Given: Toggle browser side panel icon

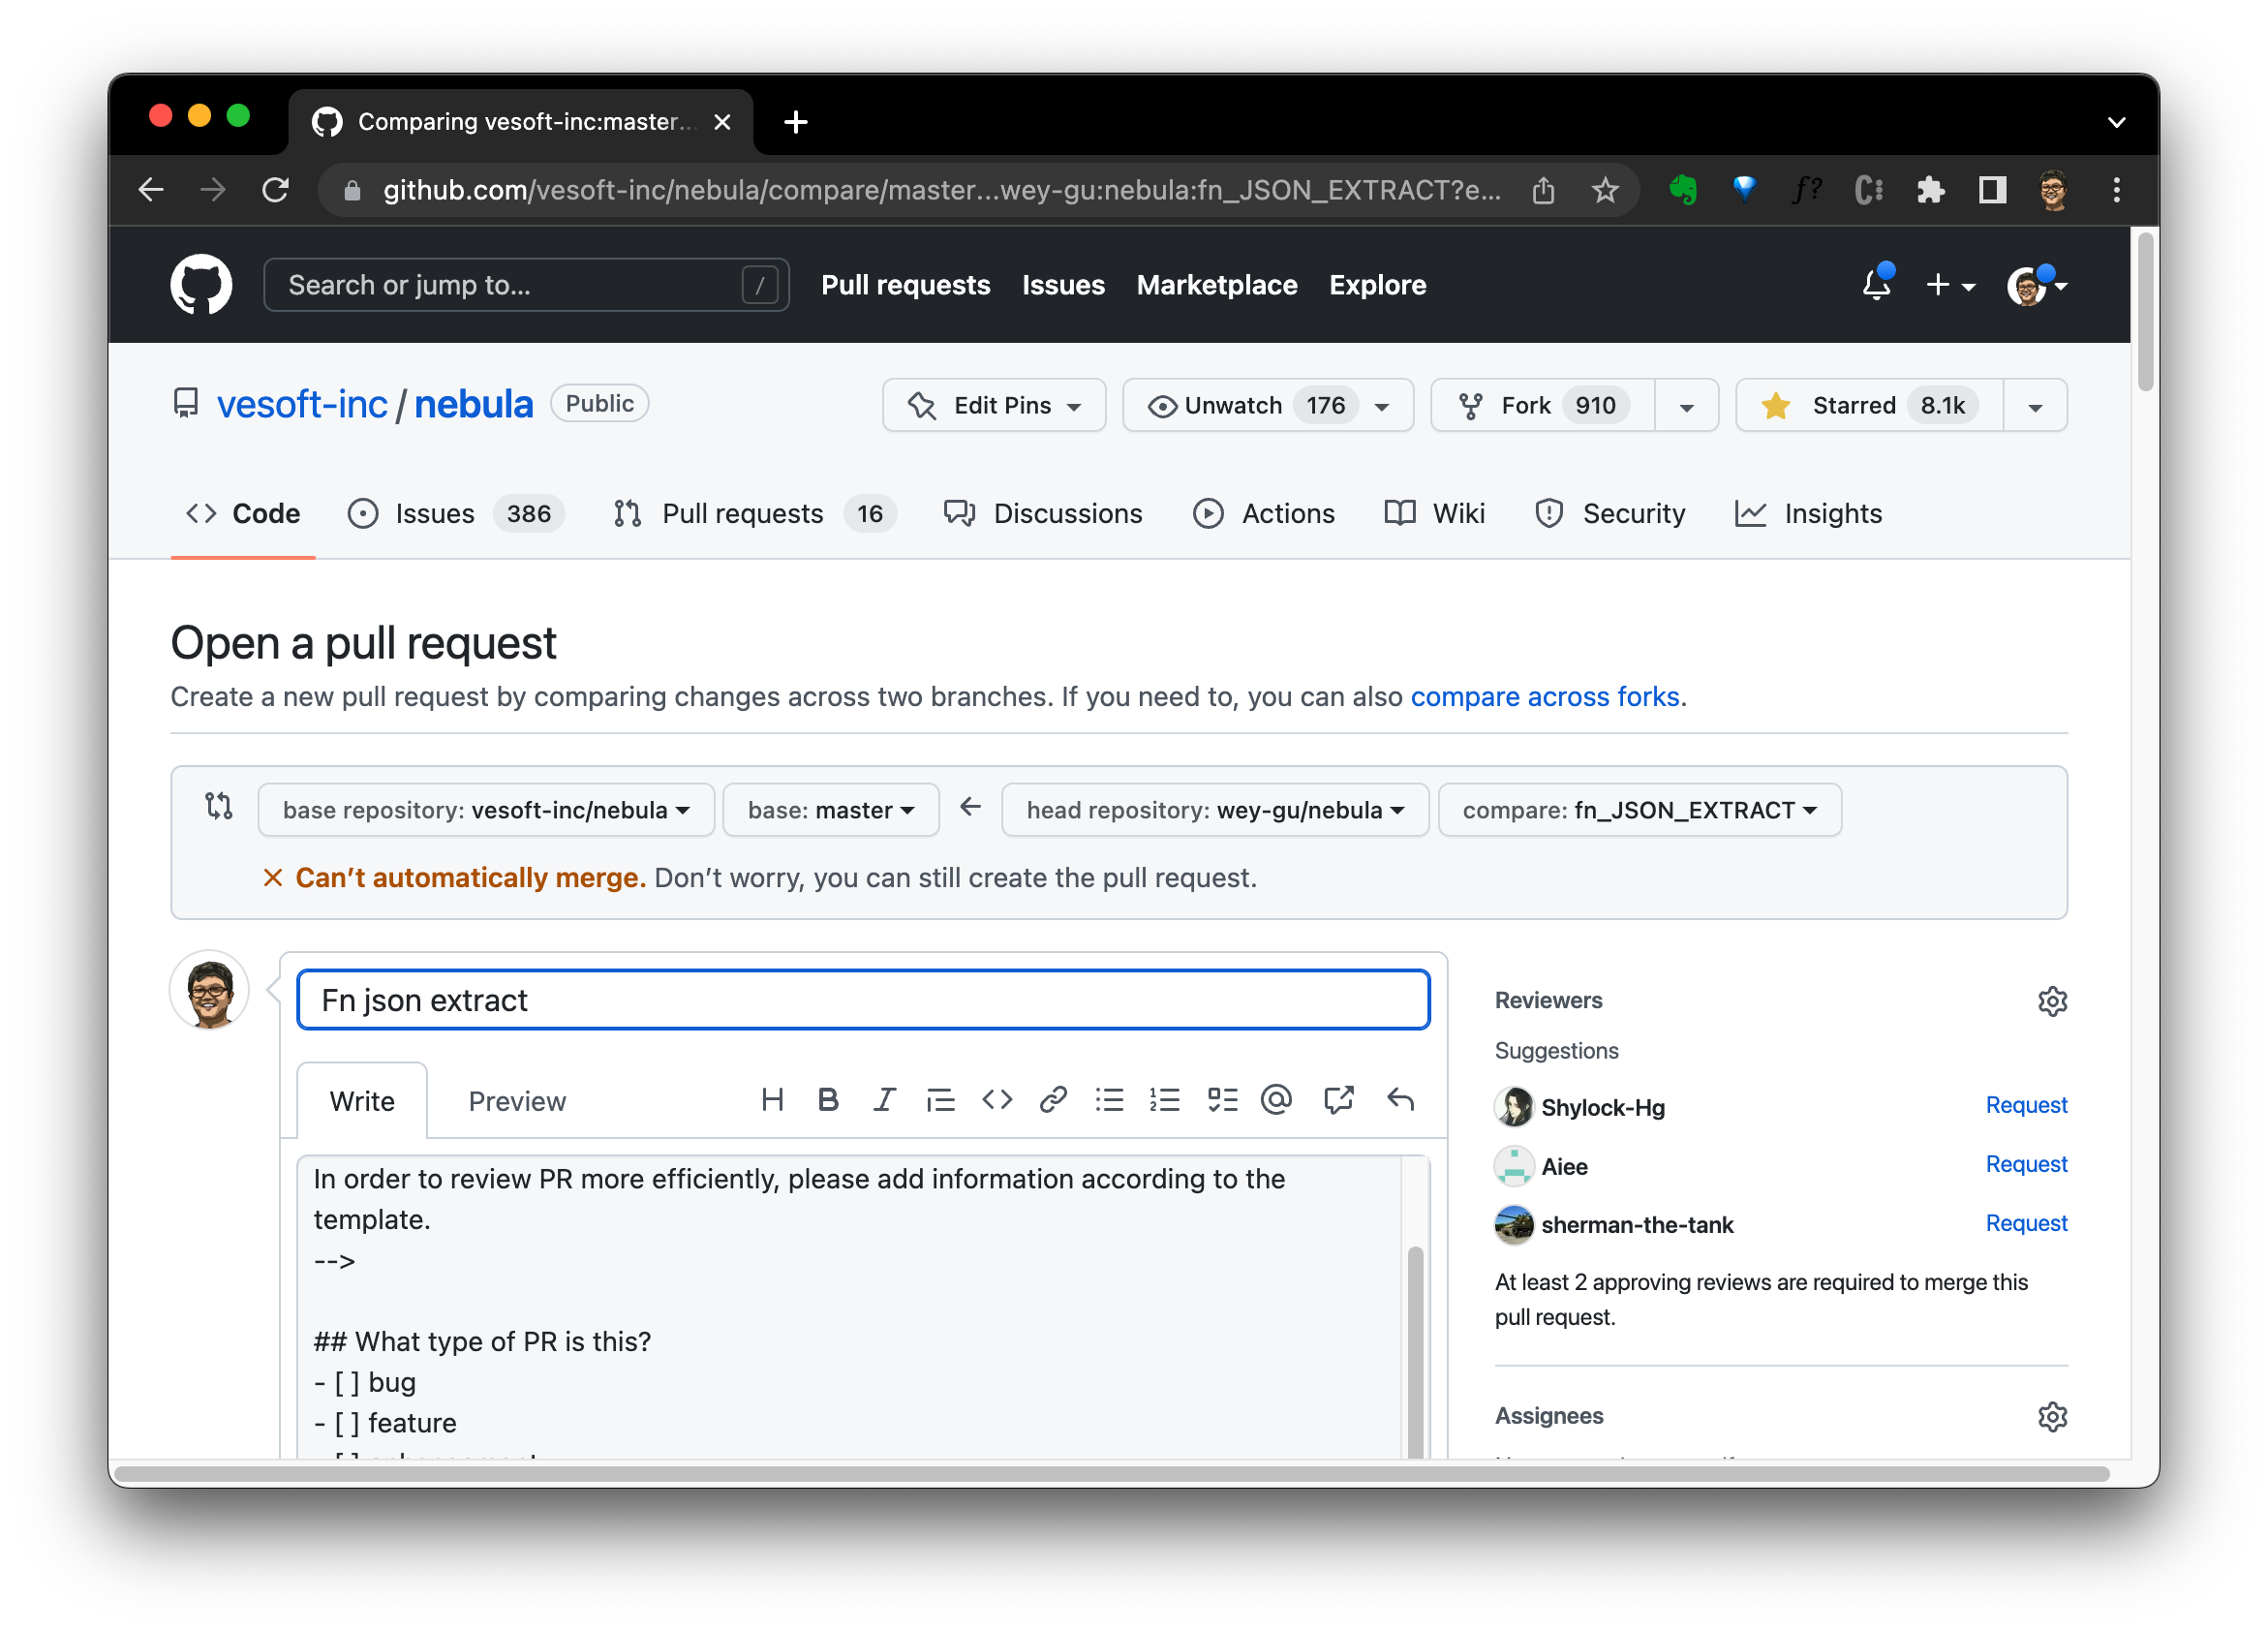Looking at the screenshot, I should (x=1992, y=189).
